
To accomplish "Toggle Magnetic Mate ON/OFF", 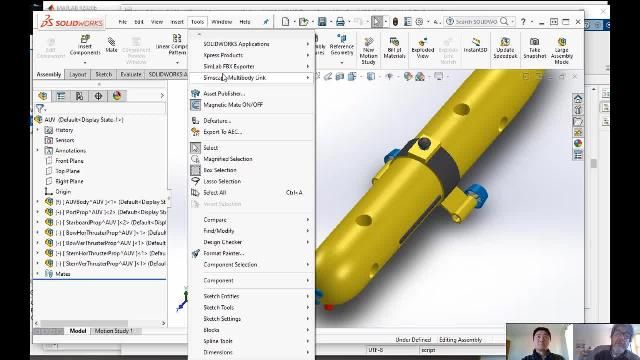I will pos(233,105).
